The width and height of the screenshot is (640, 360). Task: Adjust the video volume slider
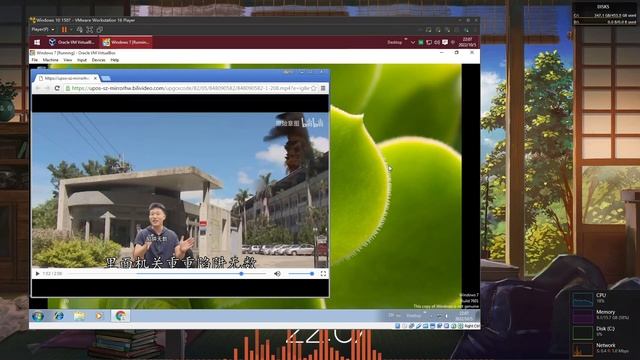point(301,274)
